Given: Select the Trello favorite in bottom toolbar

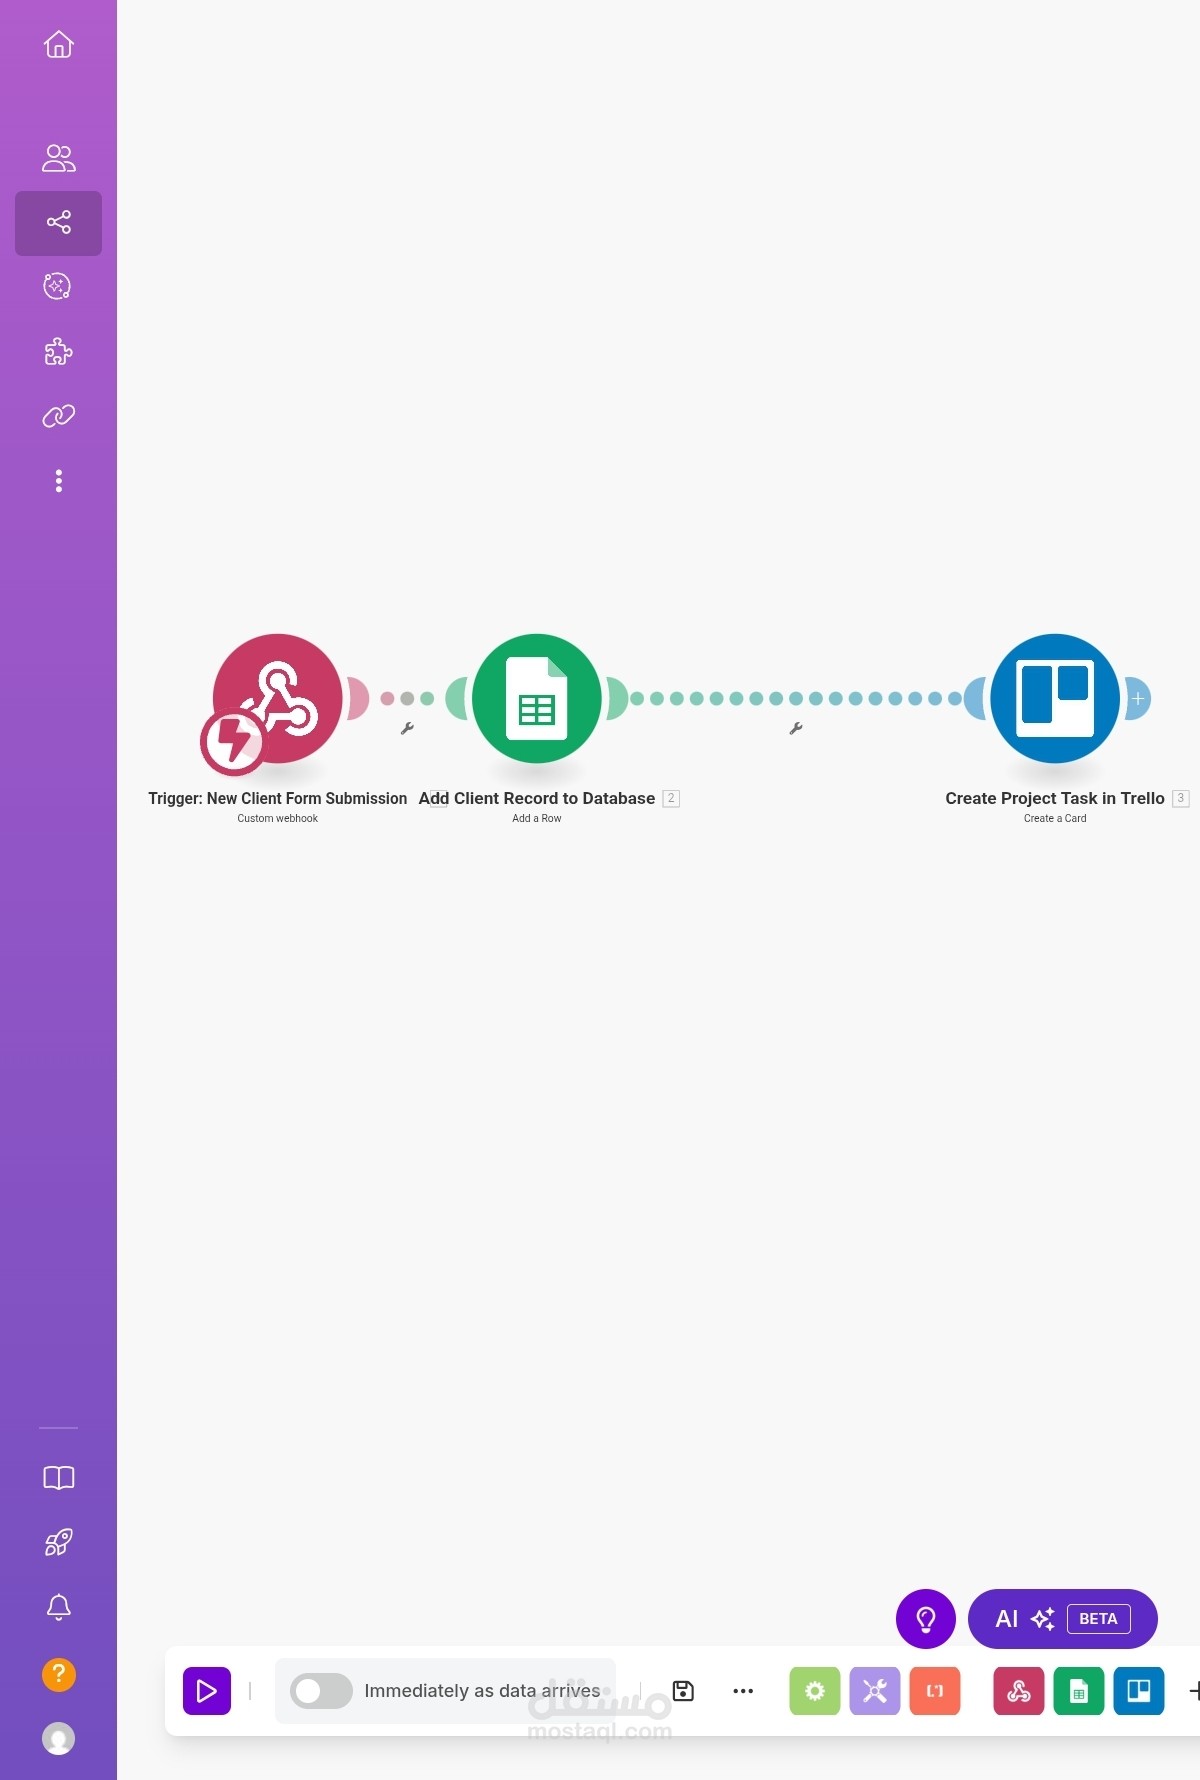Looking at the screenshot, I should [1139, 1691].
